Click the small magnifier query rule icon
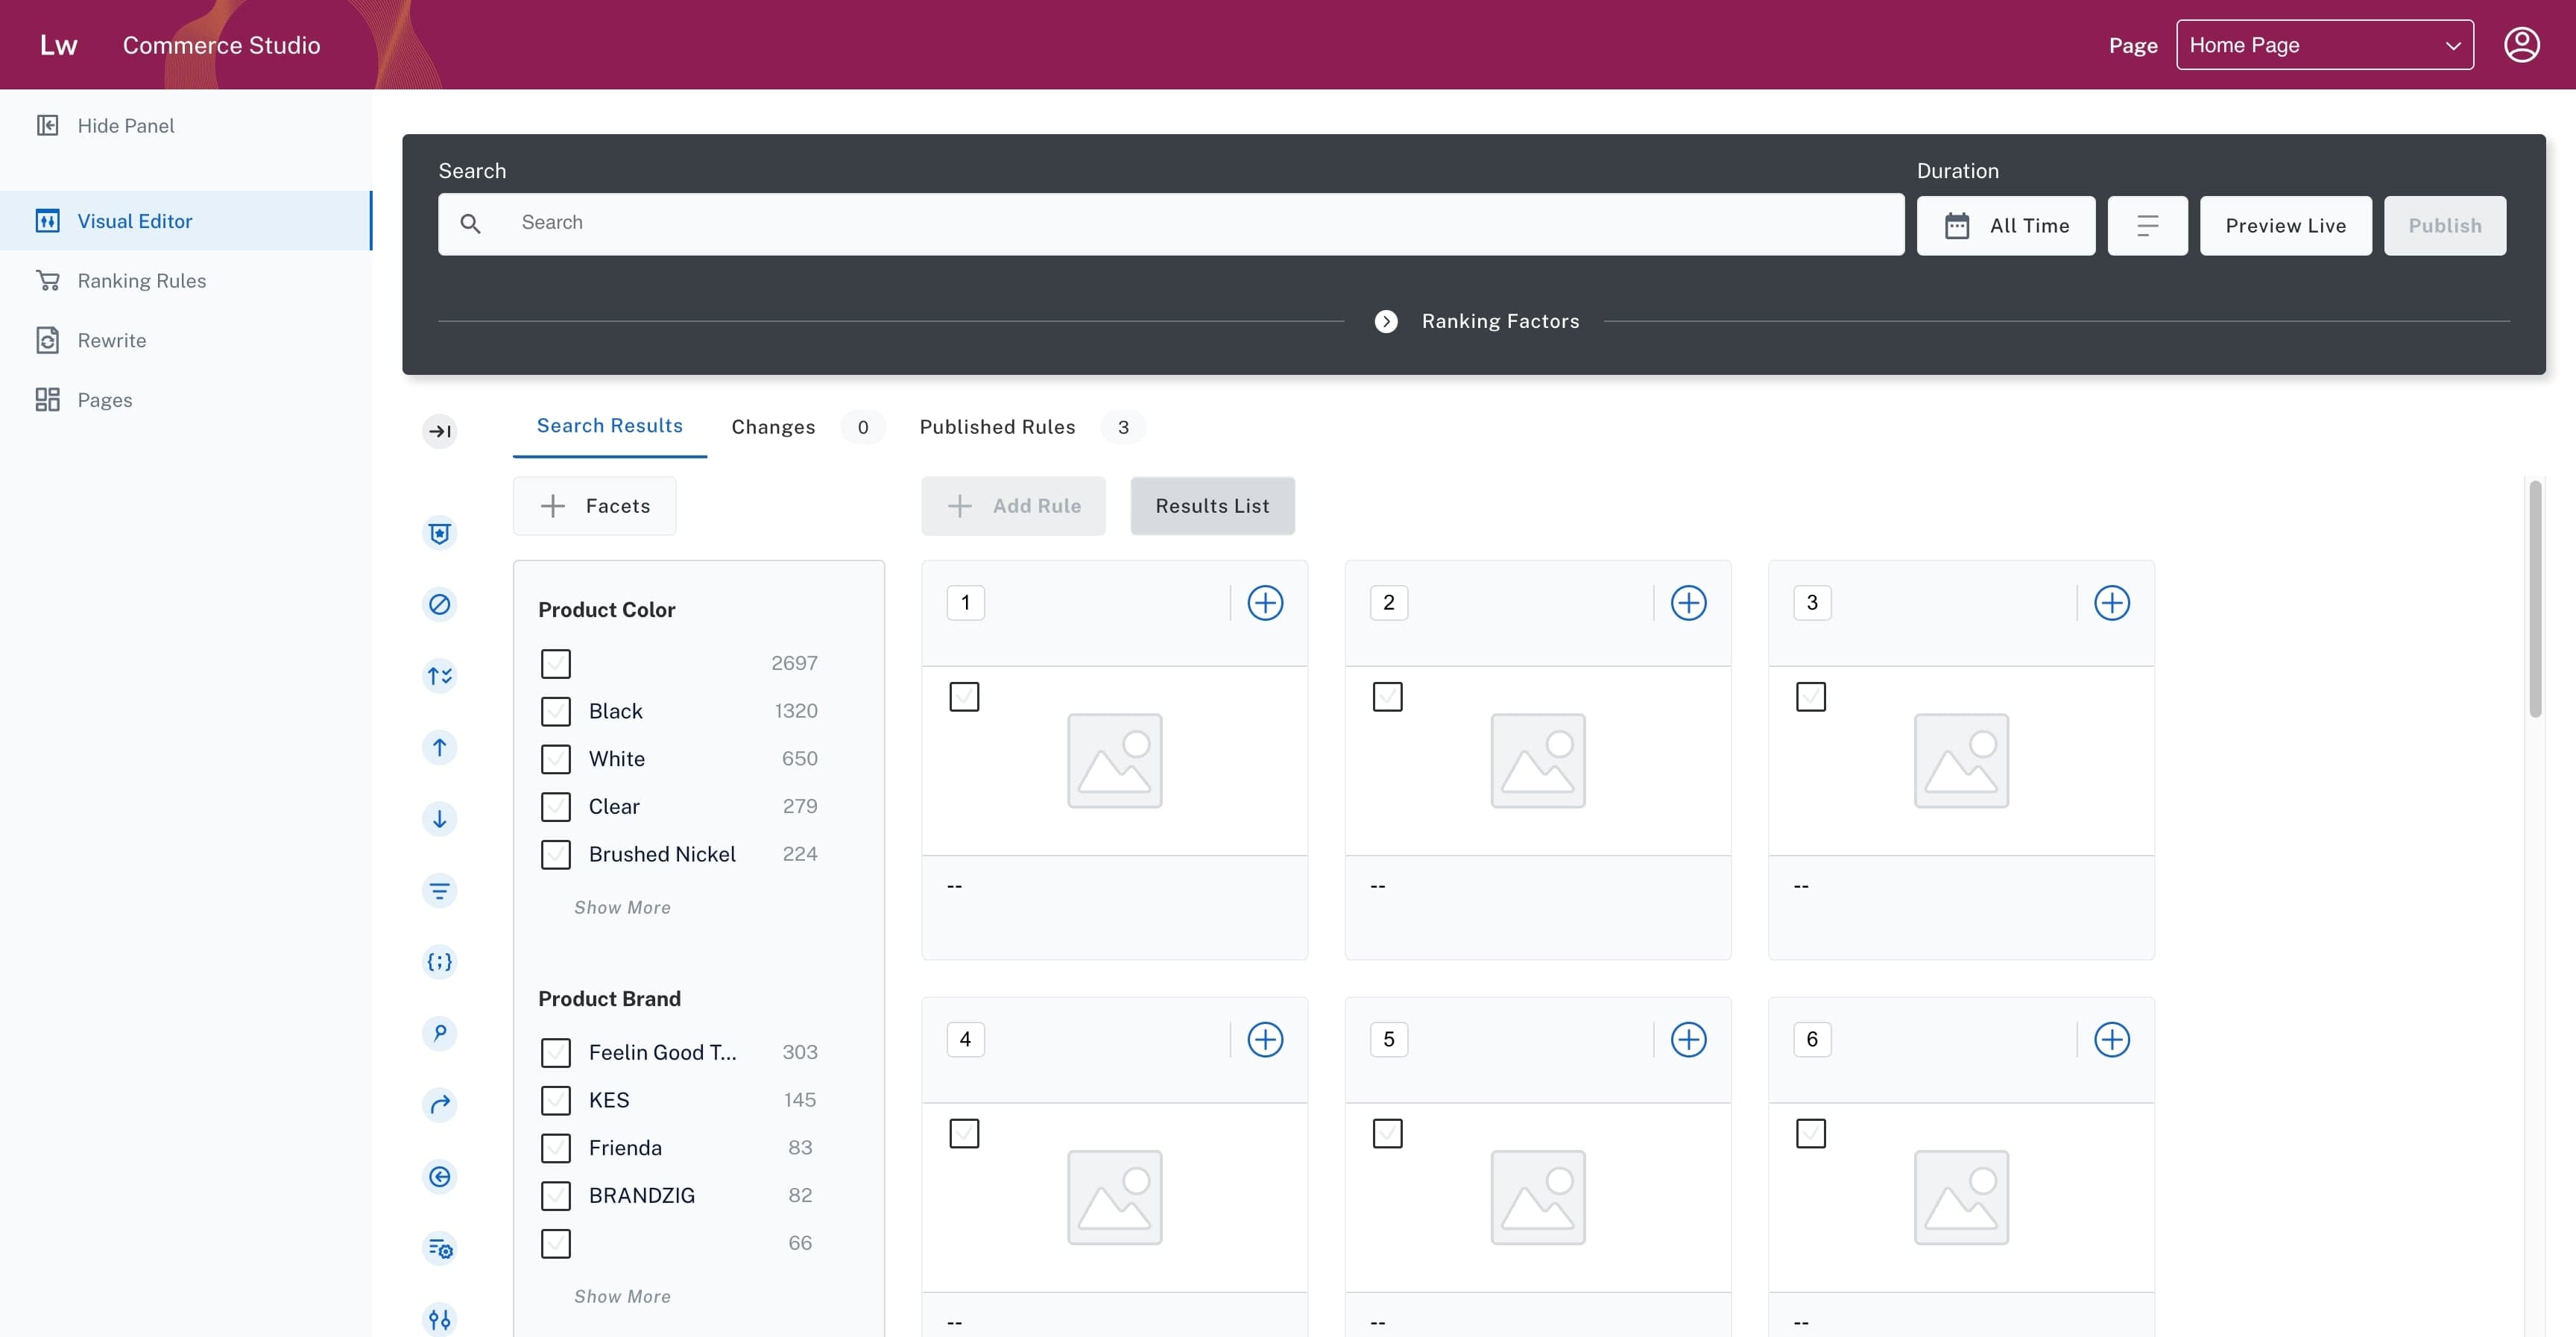The width and height of the screenshot is (2576, 1337). pyautogui.click(x=439, y=1033)
